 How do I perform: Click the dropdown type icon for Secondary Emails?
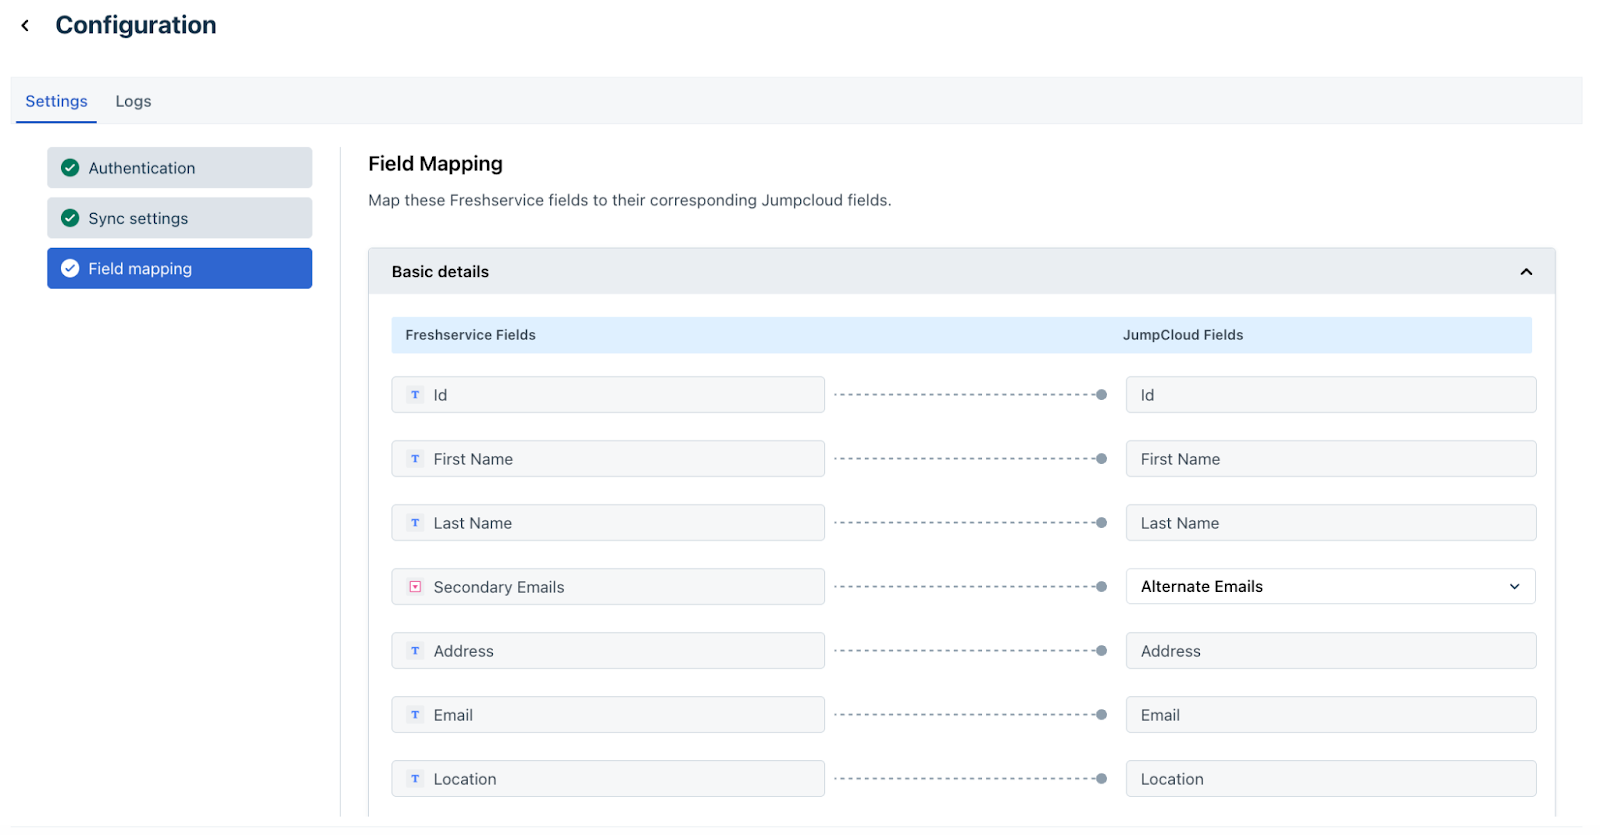point(415,587)
